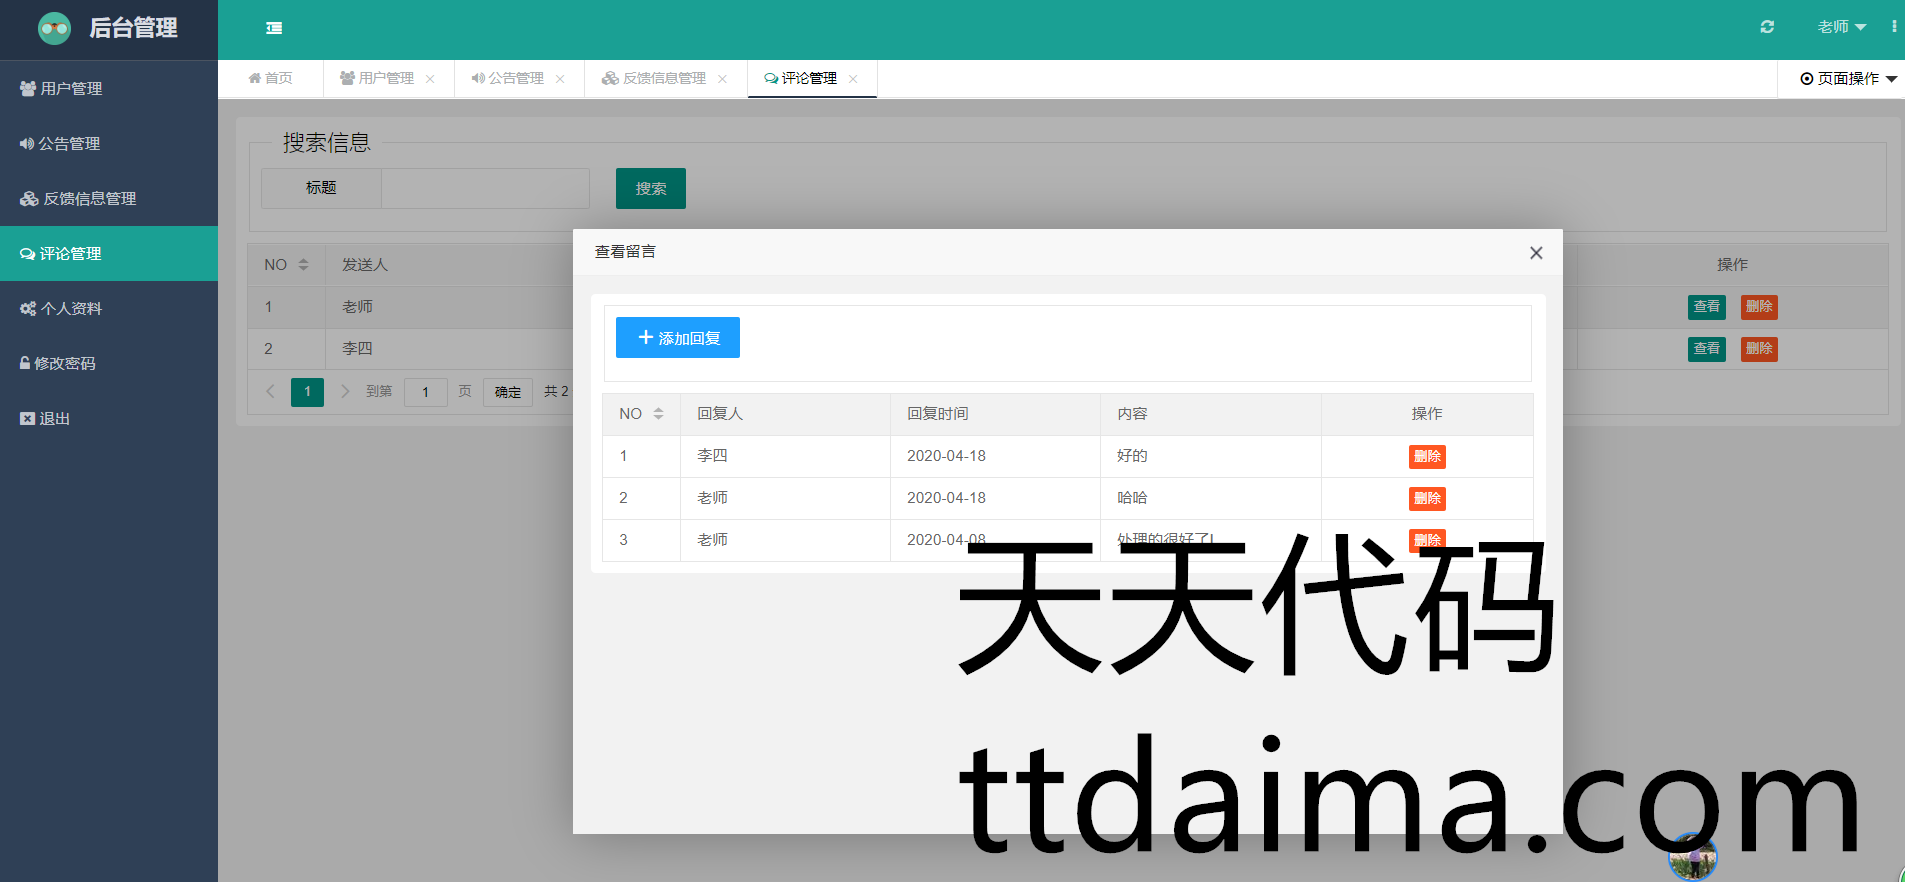Open the vertical more-options icon
The height and width of the screenshot is (882, 1905).
(1893, 27)
